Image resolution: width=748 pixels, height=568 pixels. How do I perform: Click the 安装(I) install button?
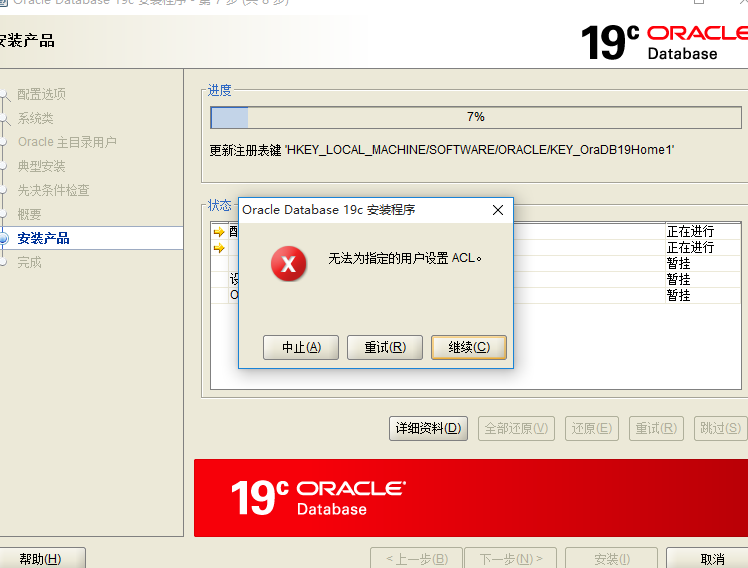[612, 558]
